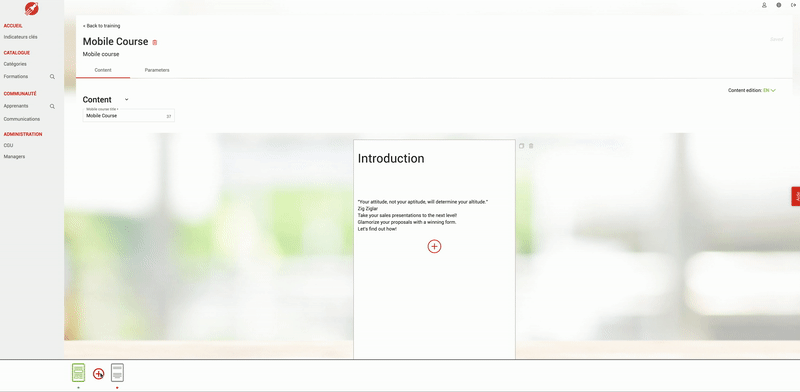The height and width of the screenshot is (392, 800).
Task: Click the Mobile course title input field
Action: 129,116
